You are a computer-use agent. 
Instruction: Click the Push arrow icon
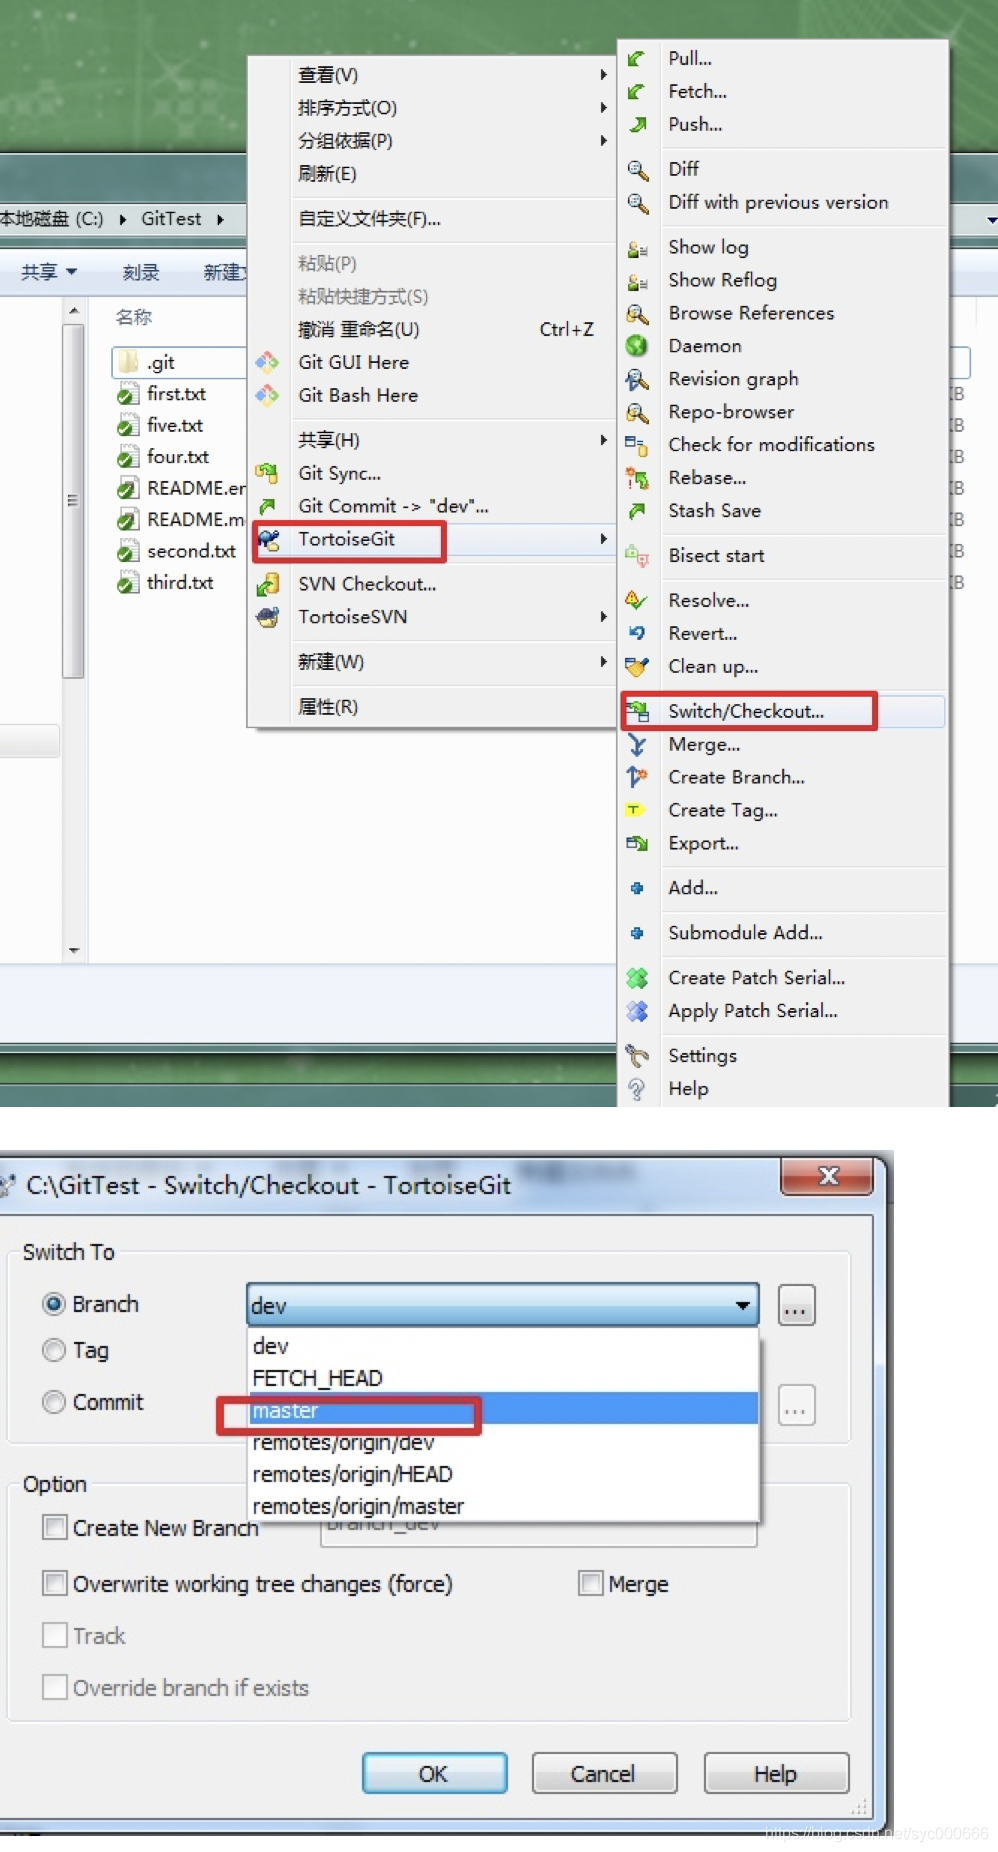point(636,124)
